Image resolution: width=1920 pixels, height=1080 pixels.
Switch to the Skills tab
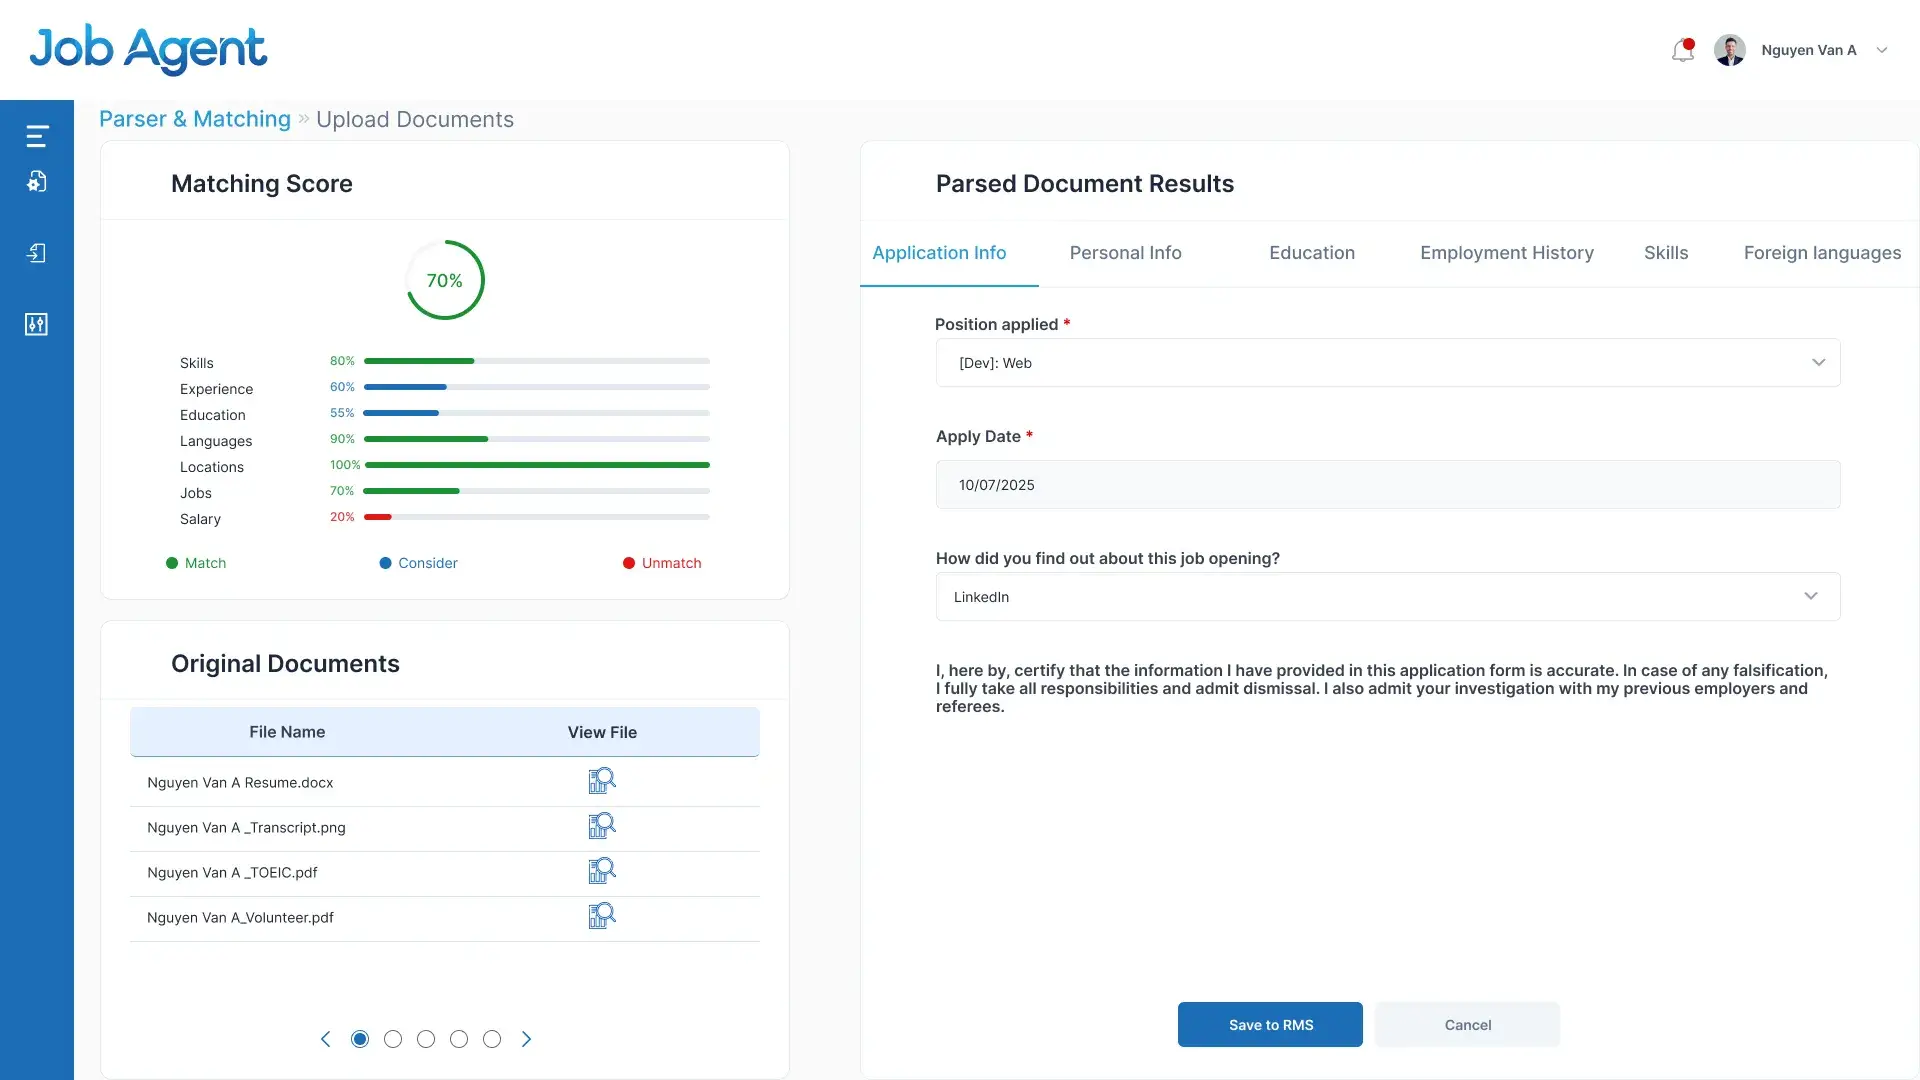click(1666, 253)
